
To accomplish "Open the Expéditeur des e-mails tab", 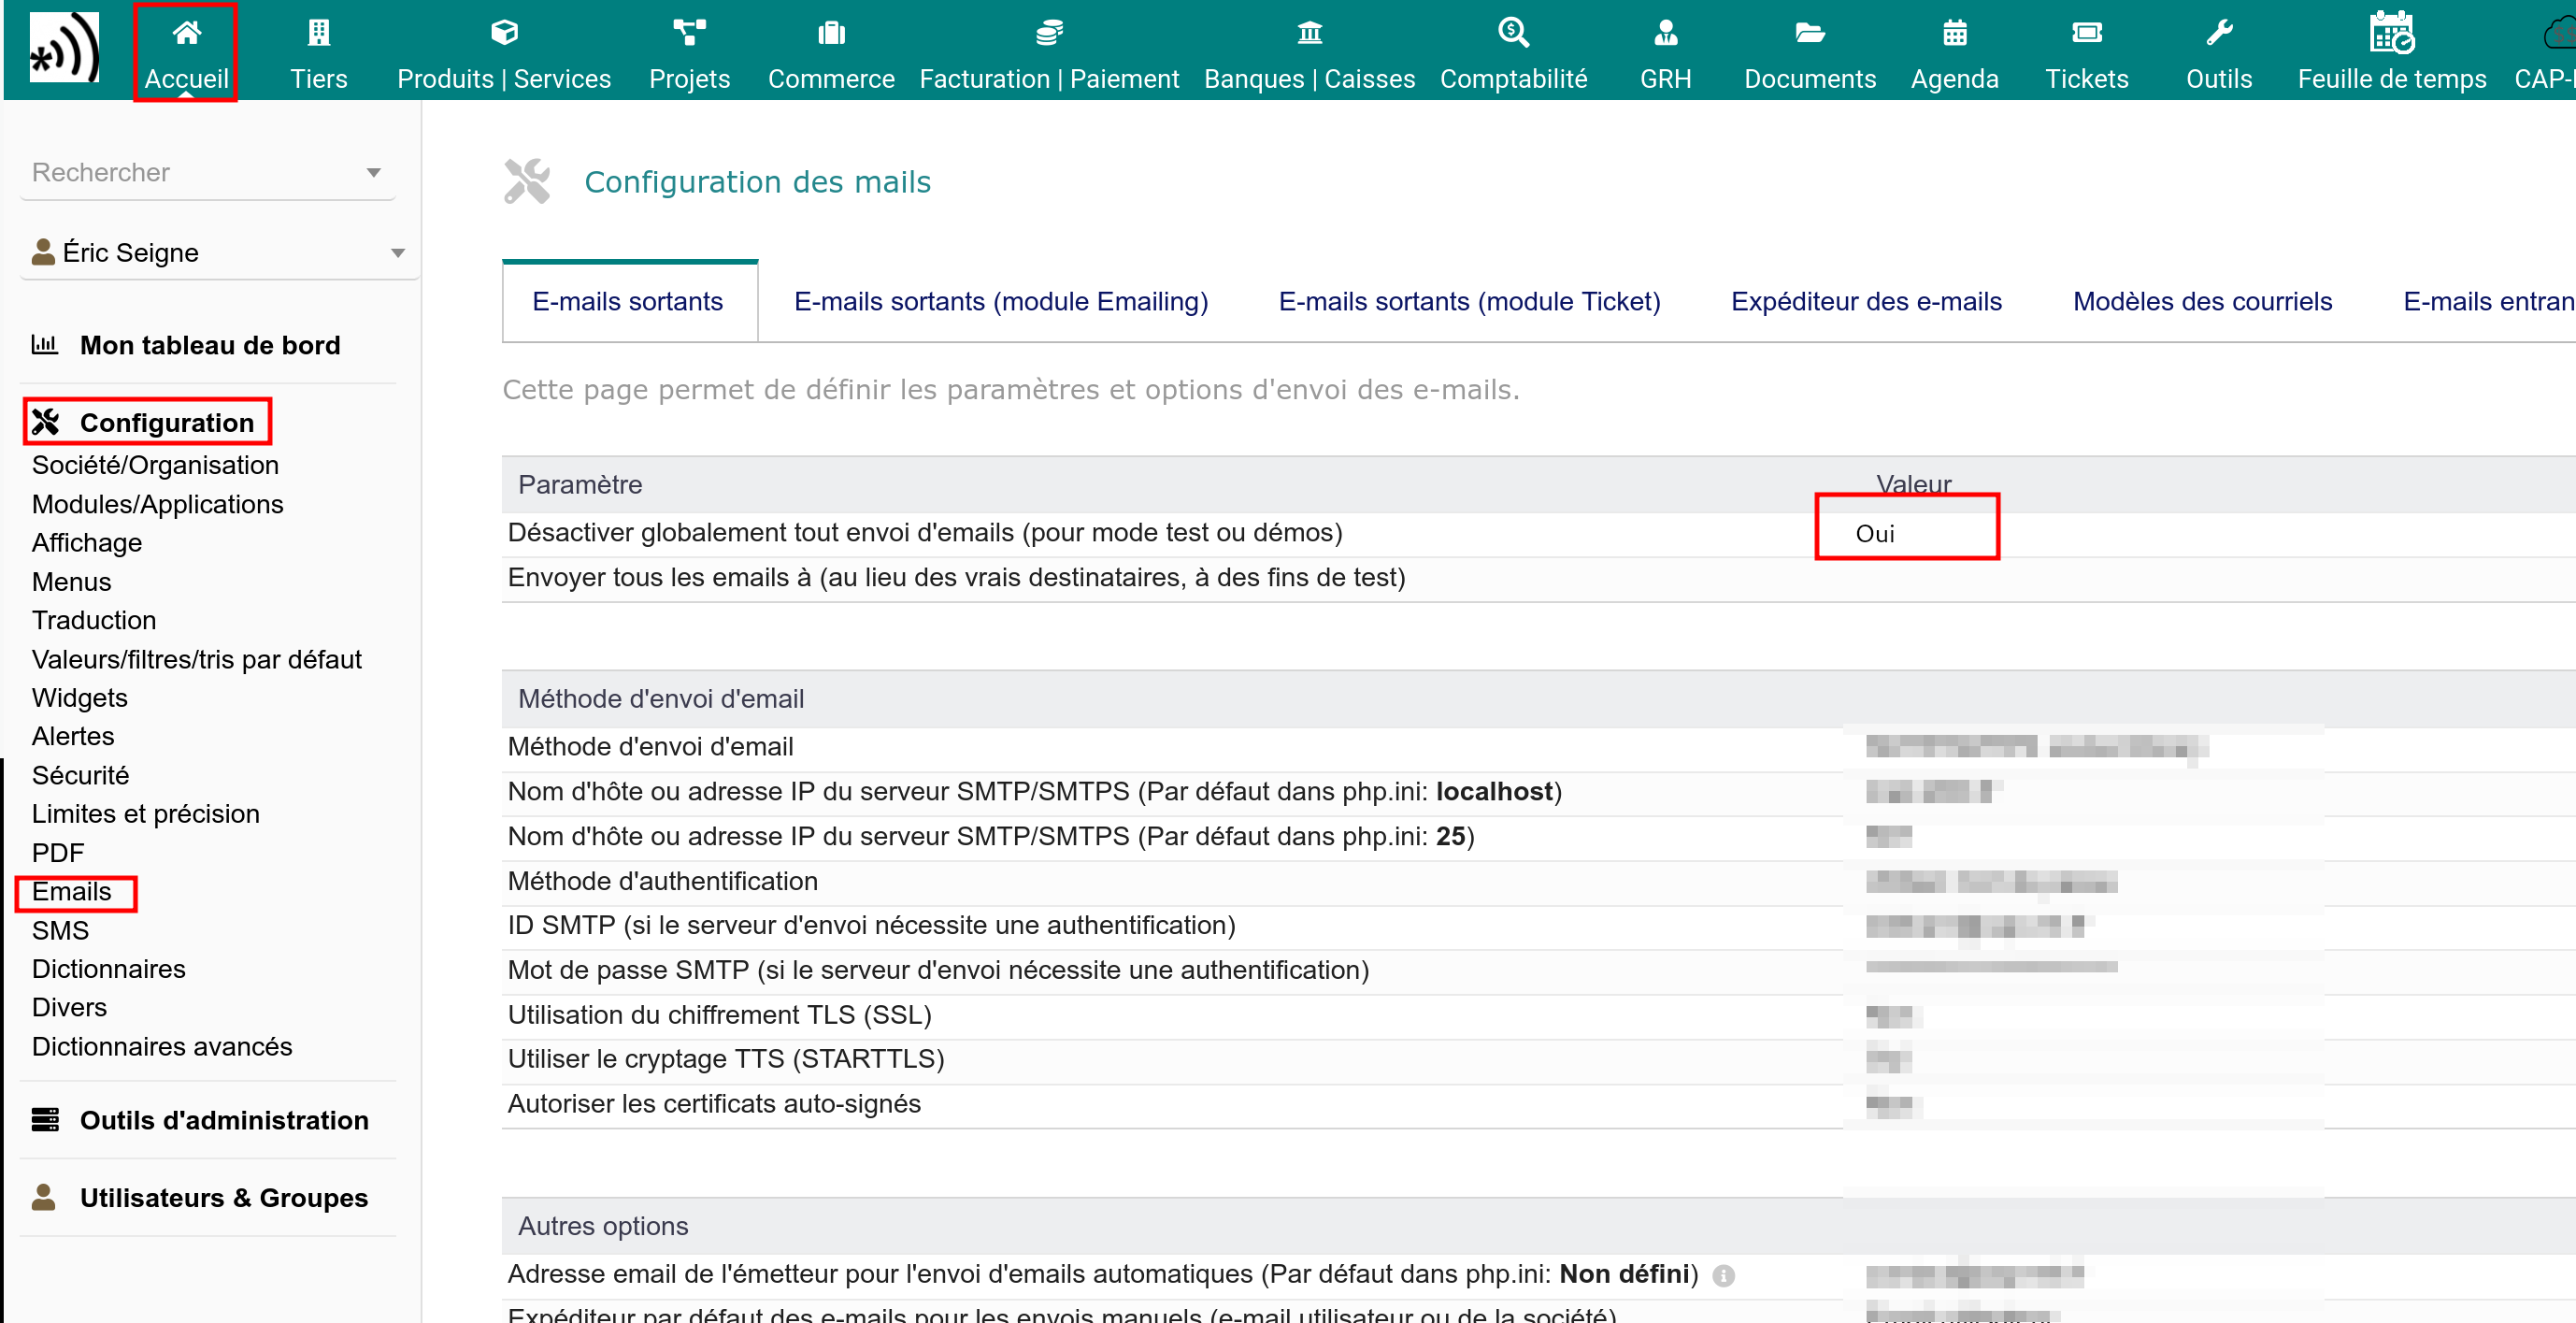I will (x=1866, y=301).
